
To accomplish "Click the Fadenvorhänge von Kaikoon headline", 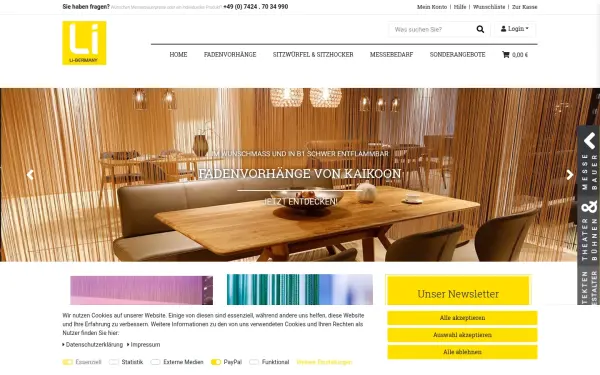I will pyautogui.click(x=300, y=174).
